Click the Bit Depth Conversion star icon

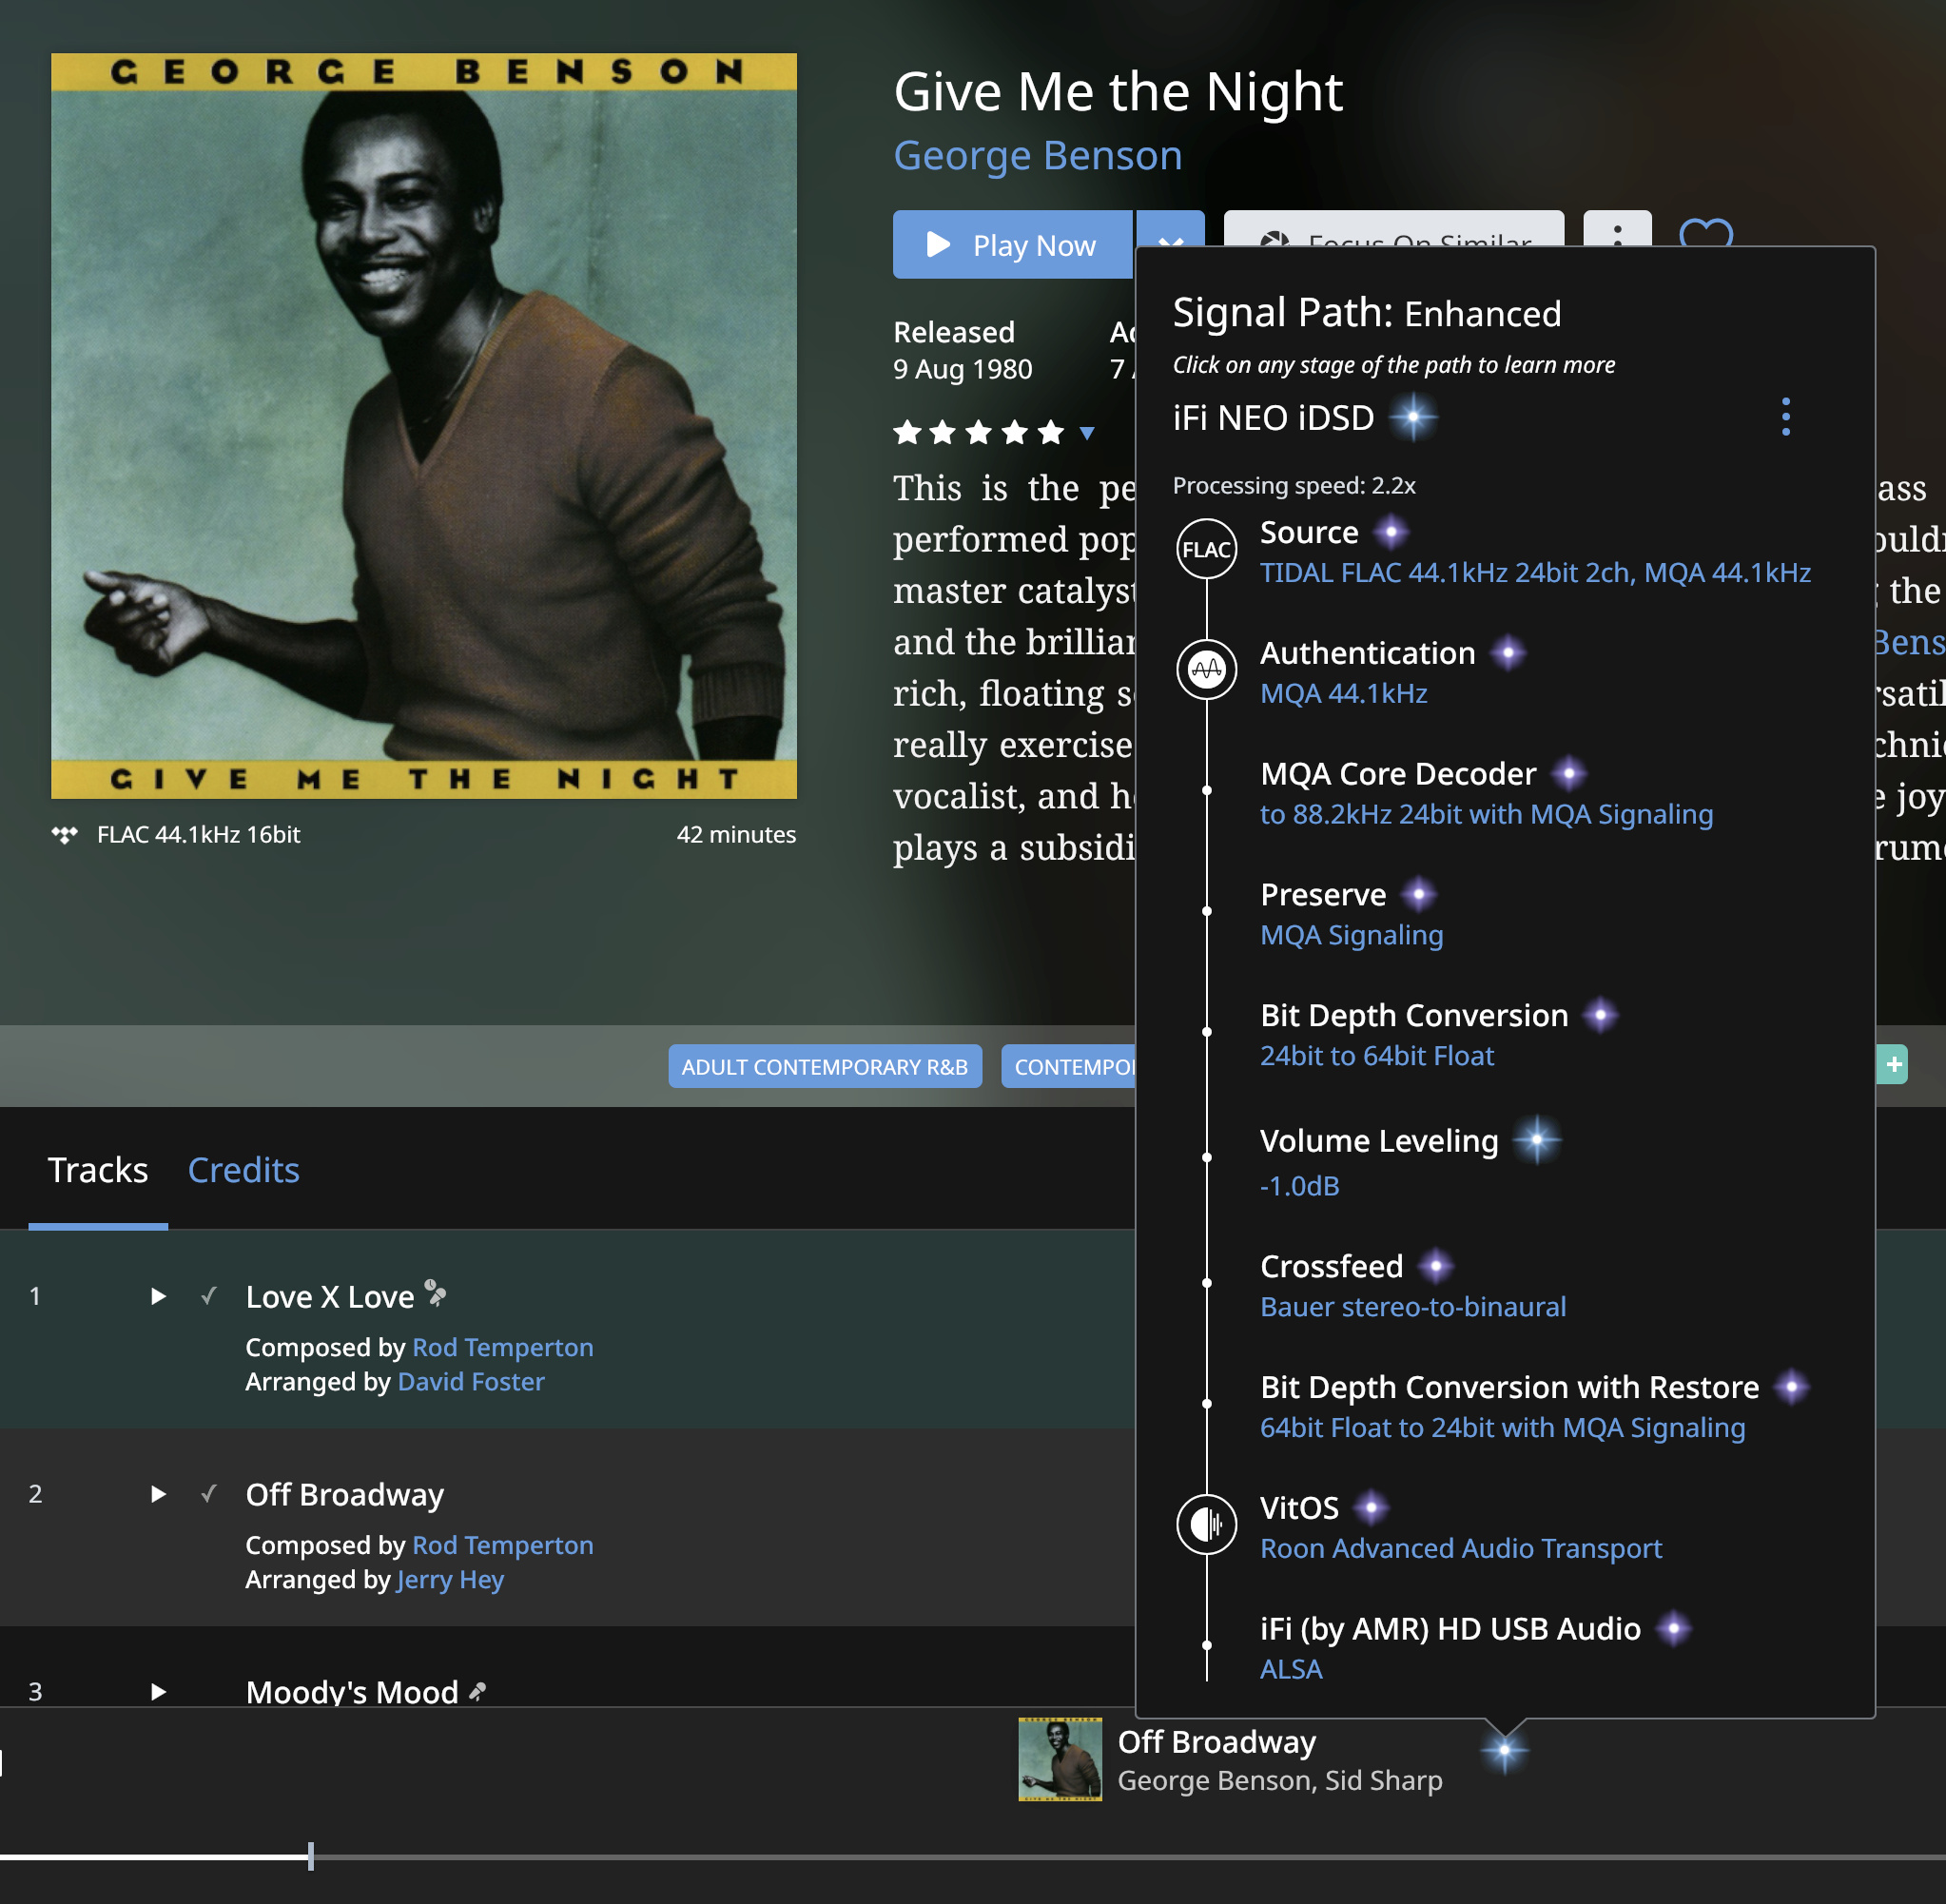coord(1600,1015)
